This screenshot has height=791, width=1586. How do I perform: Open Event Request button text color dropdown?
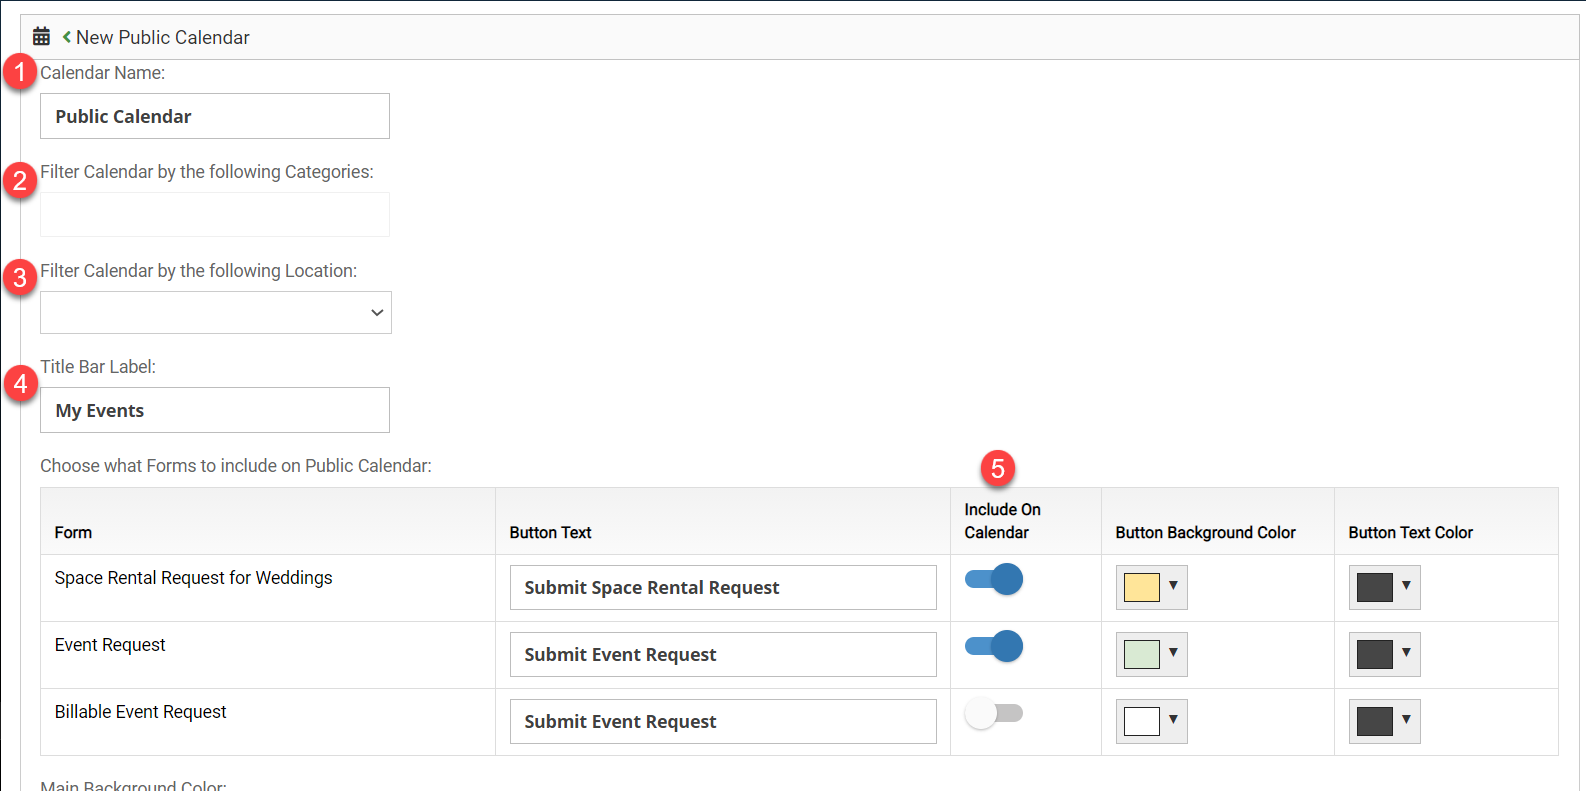click(1384, 654)
